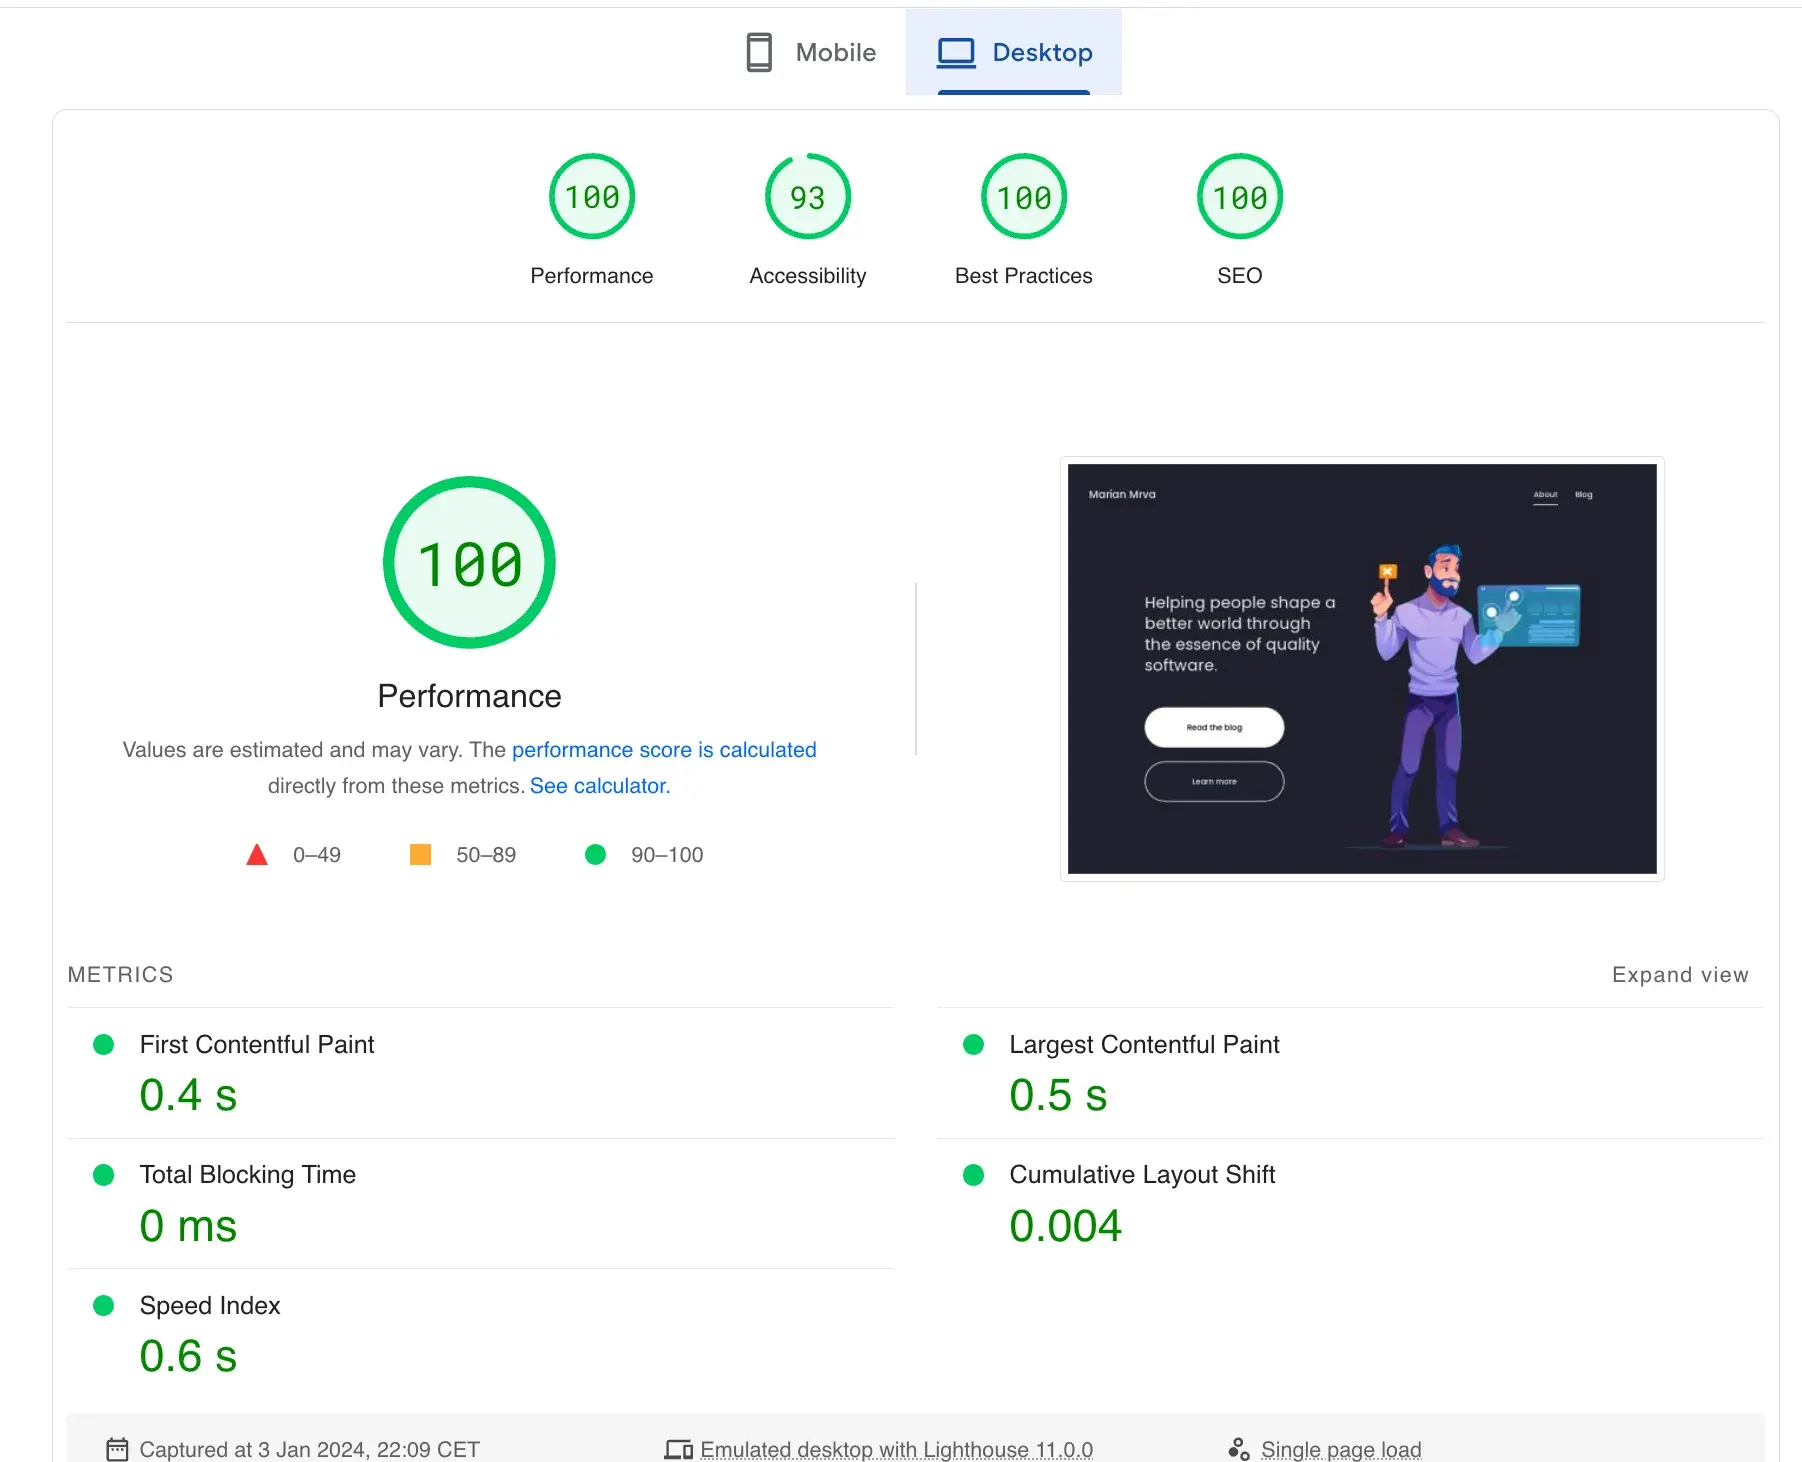Click the Cumulative Layout Shift metric
1802x1462 pixels.
(x=1142, y=1175)
